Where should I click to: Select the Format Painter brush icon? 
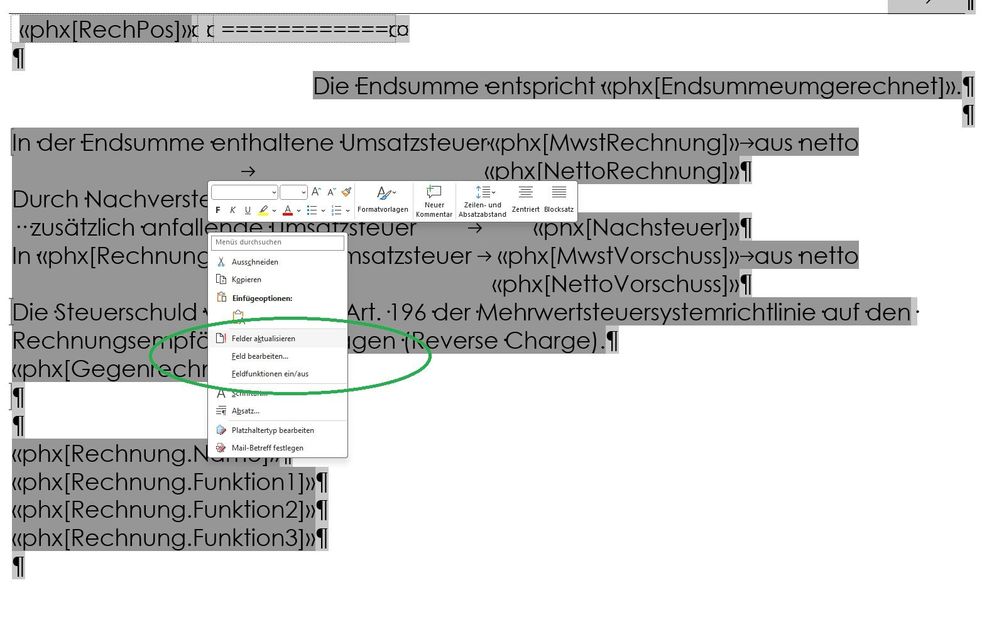346,191
